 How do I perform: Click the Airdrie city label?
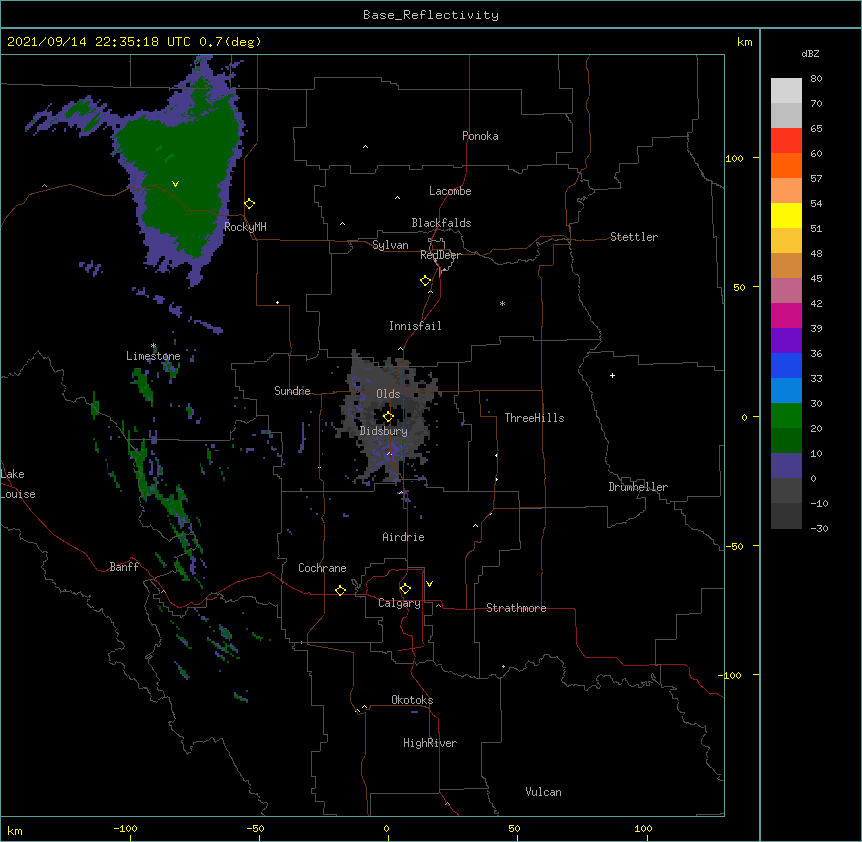(403, 537)
